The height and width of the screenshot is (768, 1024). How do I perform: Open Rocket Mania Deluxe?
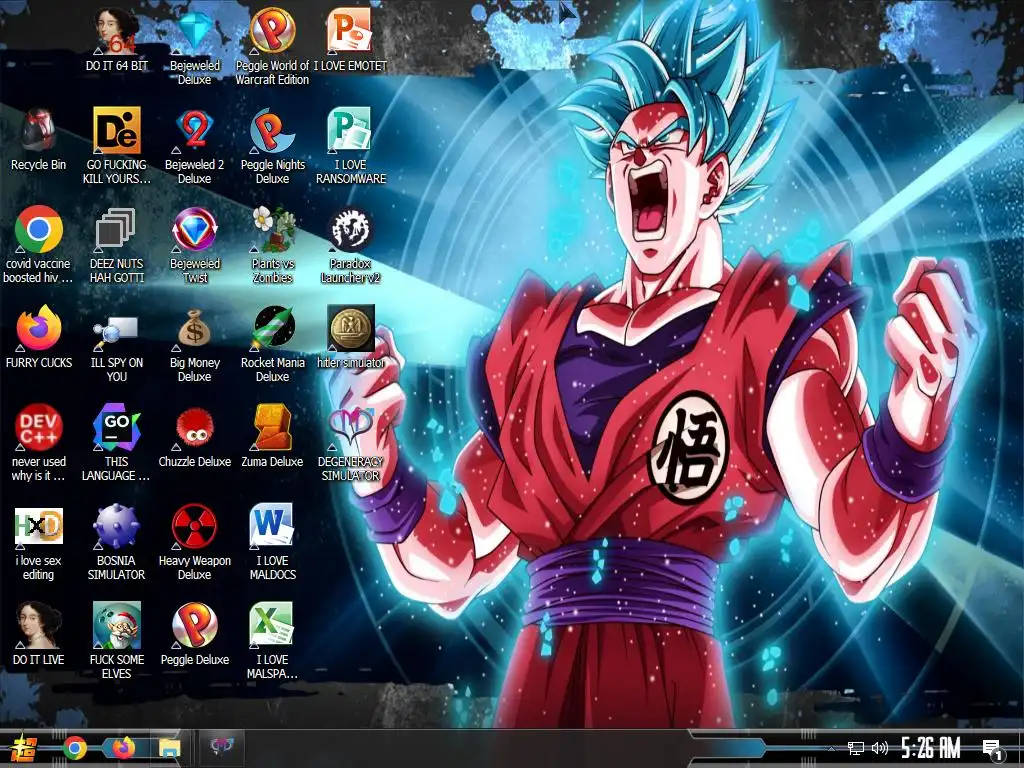coord(272,344)
